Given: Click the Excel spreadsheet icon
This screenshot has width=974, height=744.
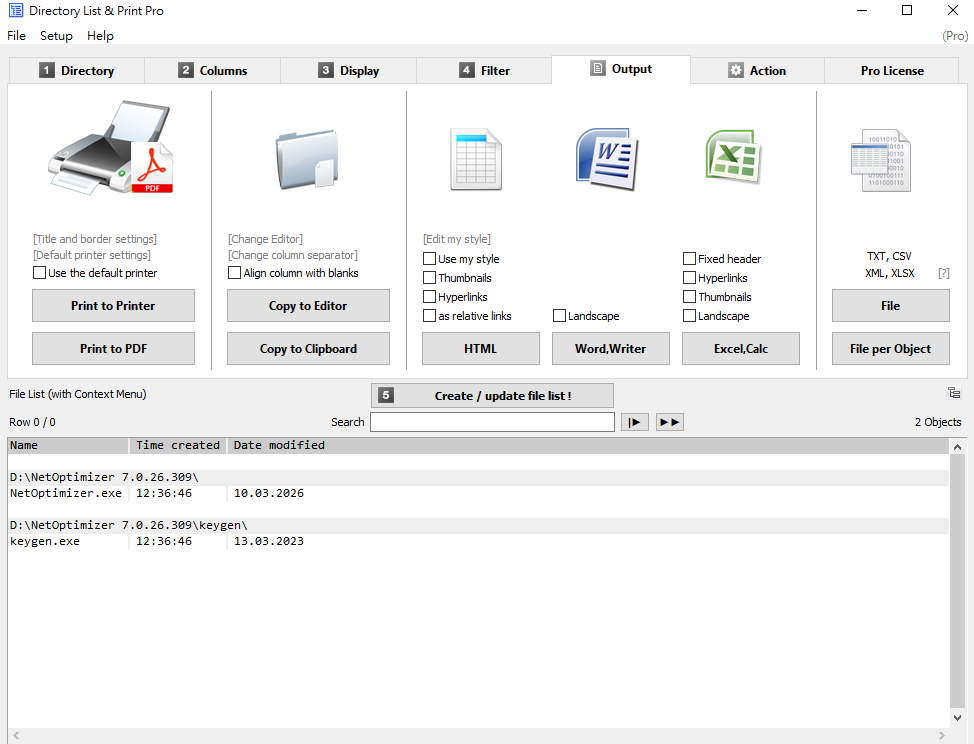Looking at the screenshot, I should pos(734,156).
